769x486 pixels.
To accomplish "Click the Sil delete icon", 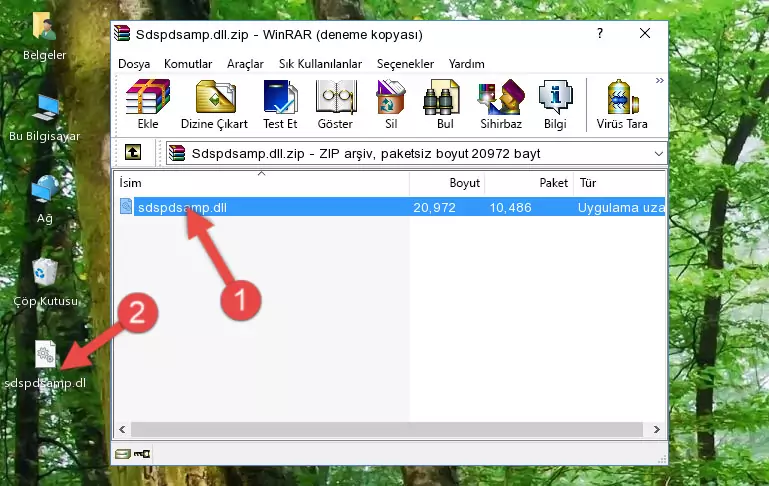I will (391, 104).
